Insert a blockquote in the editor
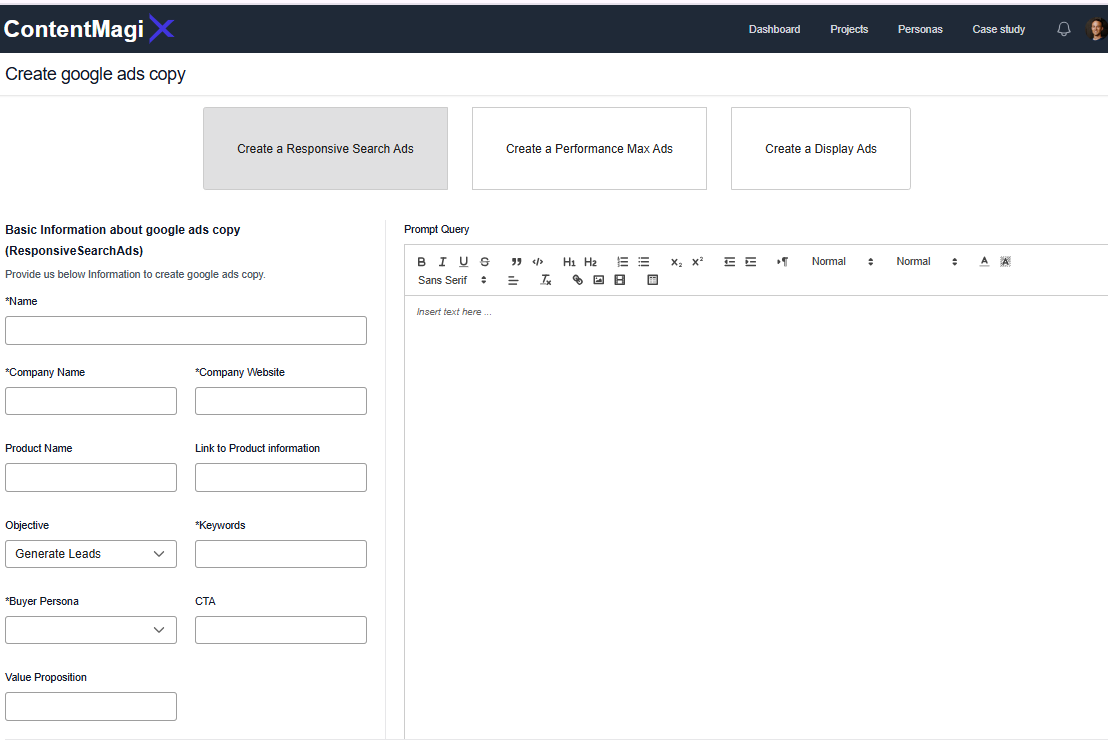 (x=517, y=261)
